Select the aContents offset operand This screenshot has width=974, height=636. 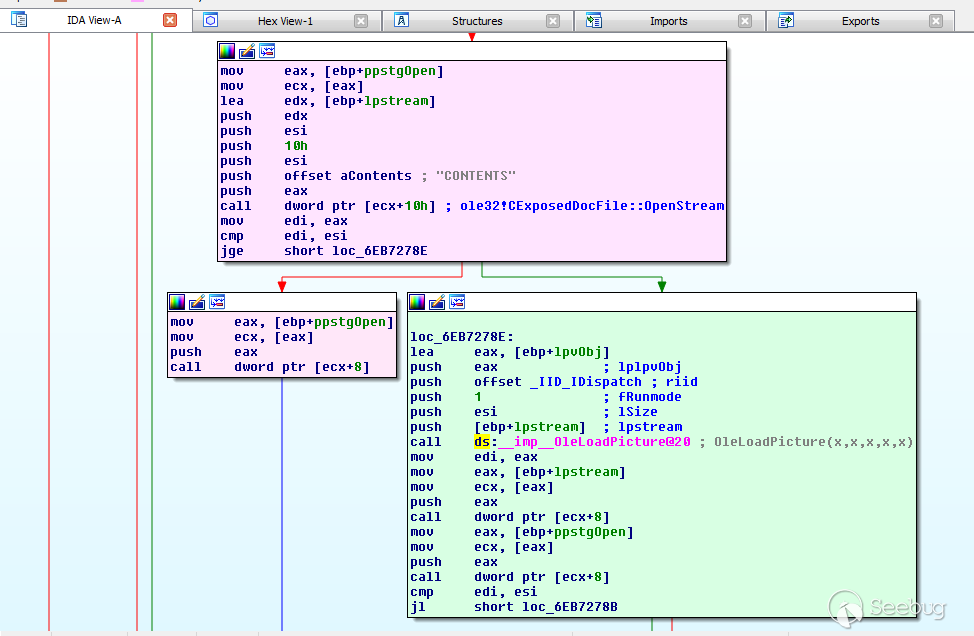pyautogui.click(x=378, y=176)
